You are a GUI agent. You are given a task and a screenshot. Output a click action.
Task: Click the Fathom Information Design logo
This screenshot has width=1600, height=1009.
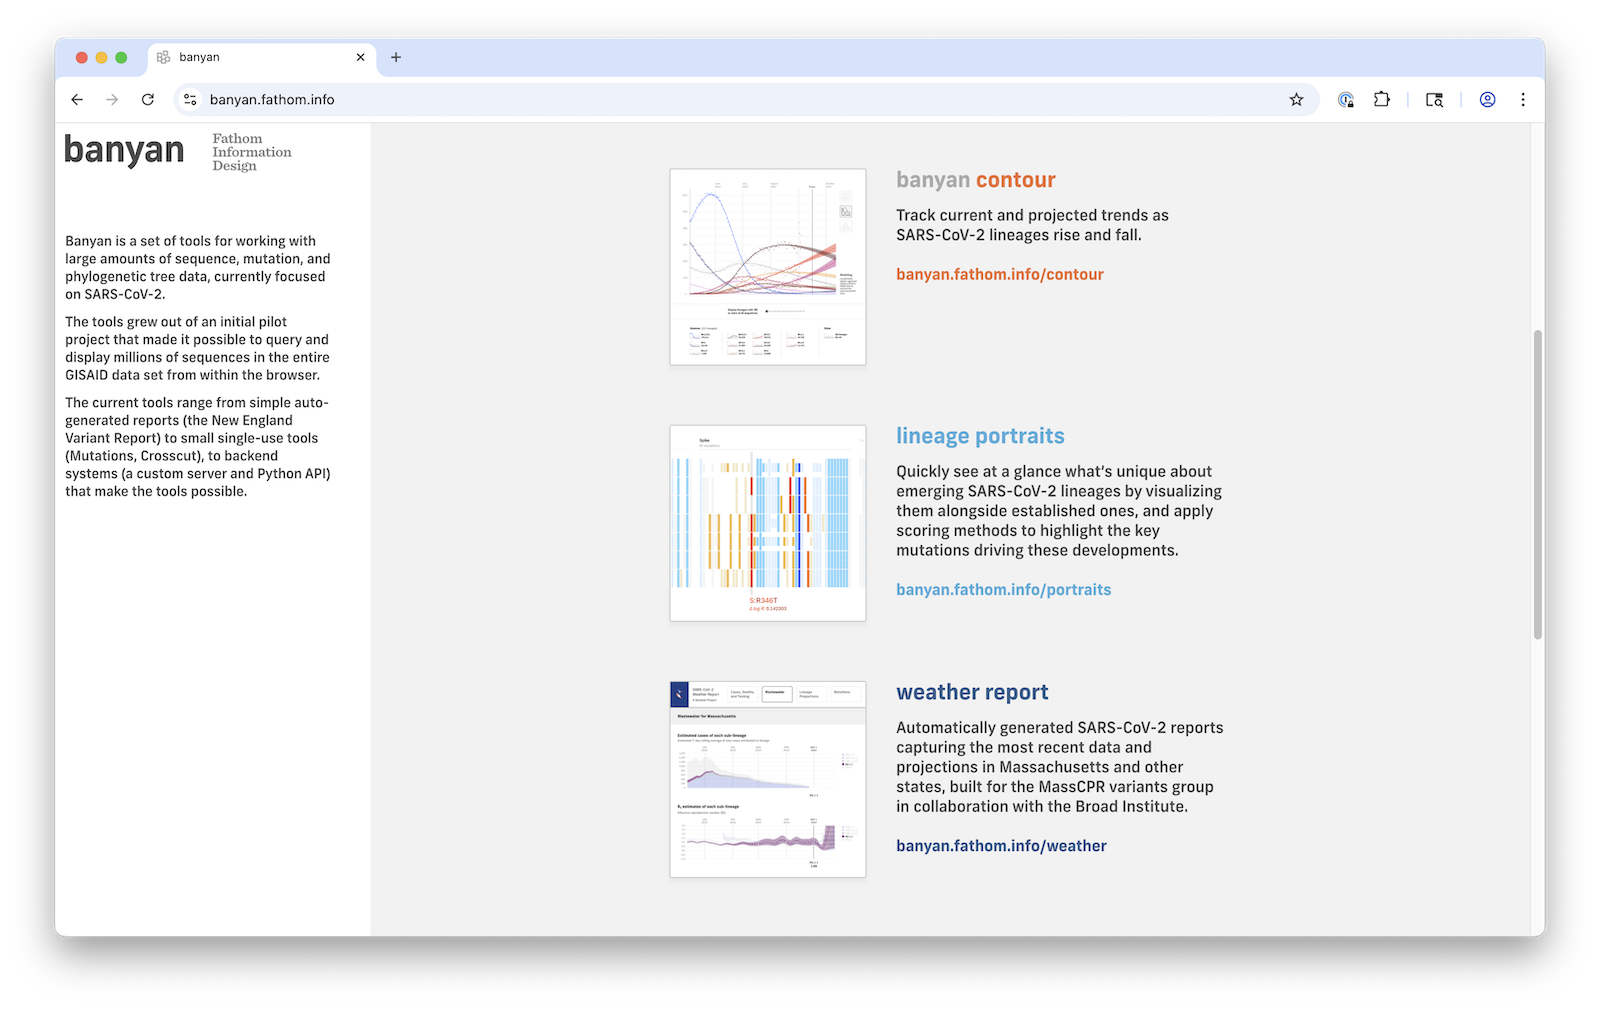[251, 152]
